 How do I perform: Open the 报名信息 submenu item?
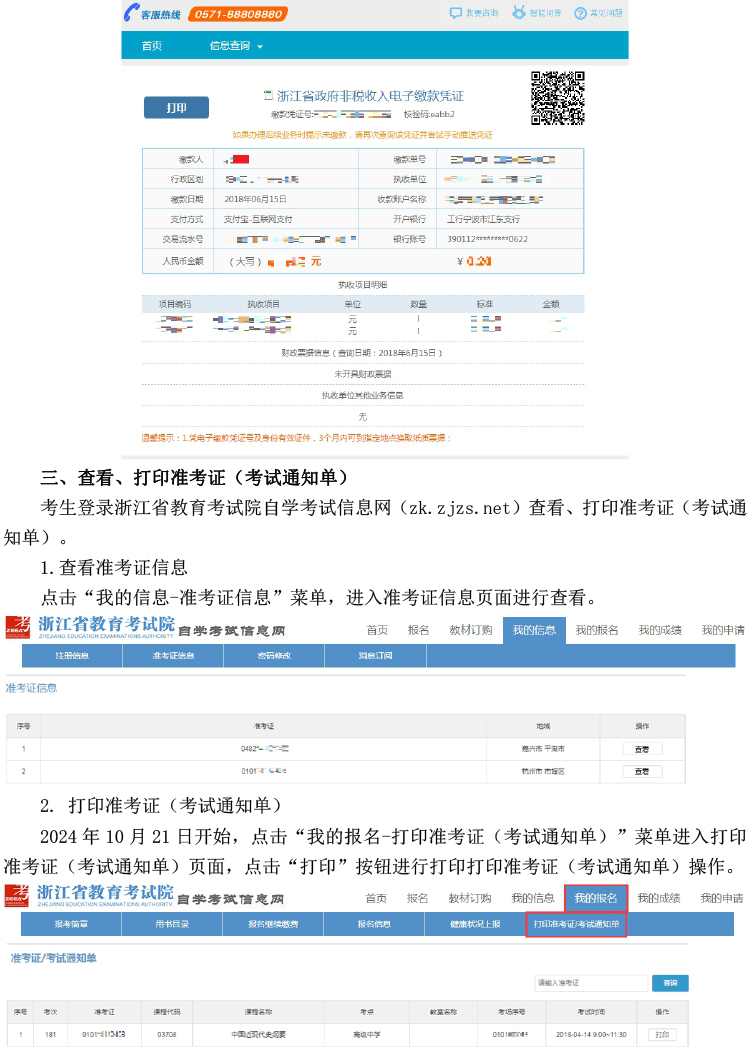coord(374,924)
